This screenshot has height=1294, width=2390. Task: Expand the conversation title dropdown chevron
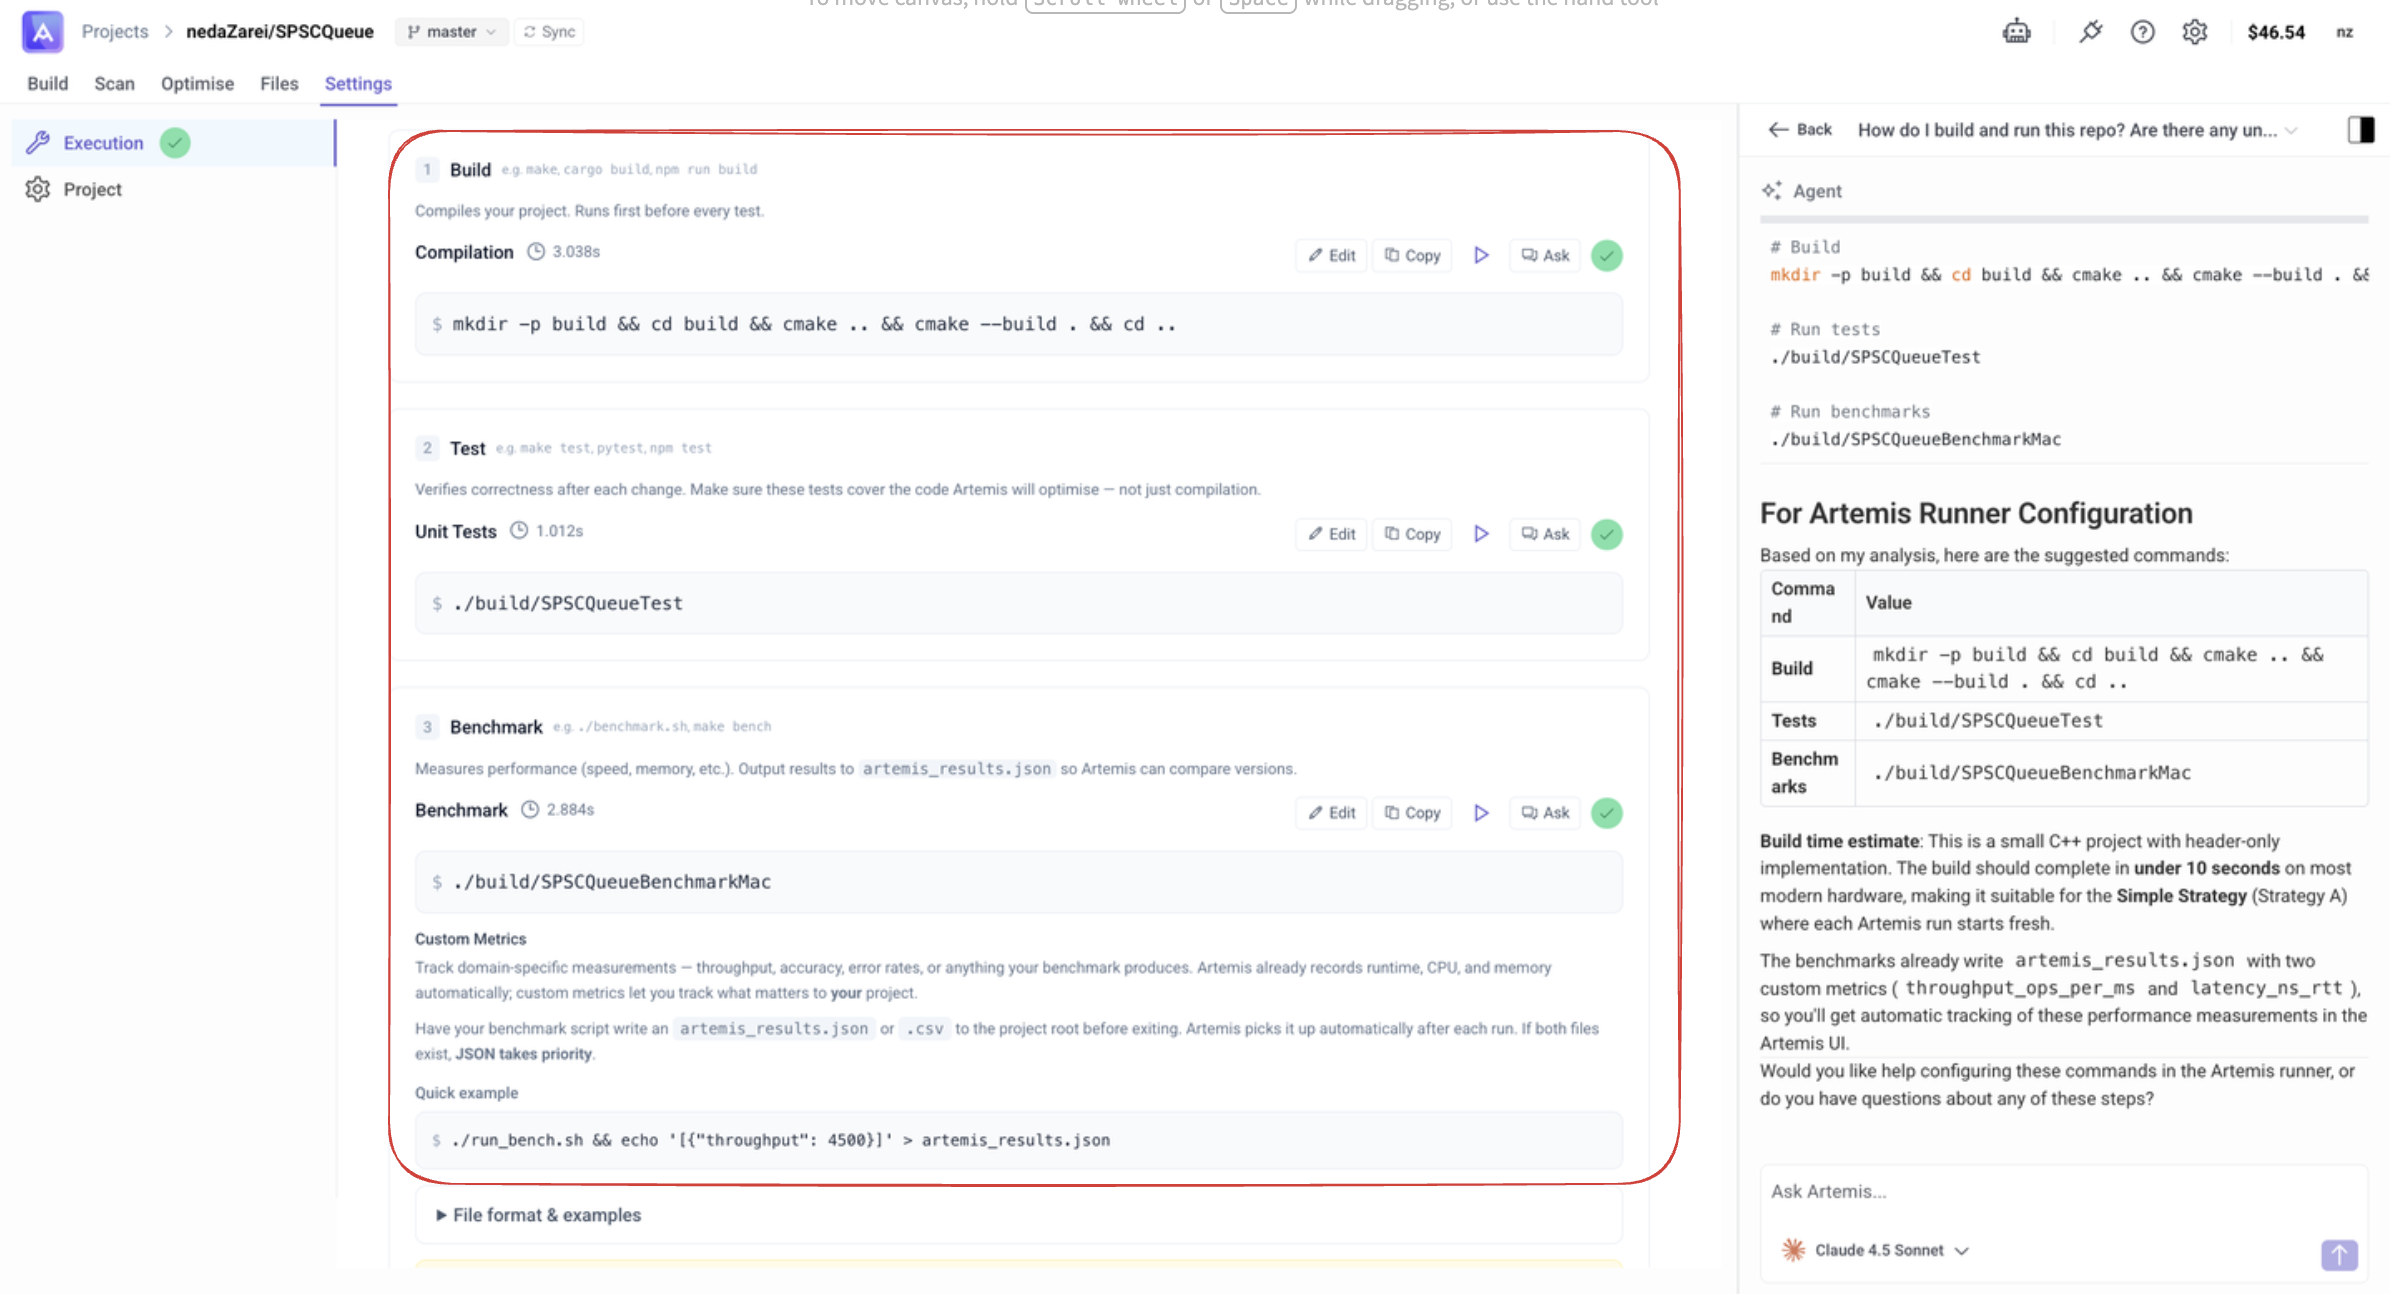click(2291, 131)
